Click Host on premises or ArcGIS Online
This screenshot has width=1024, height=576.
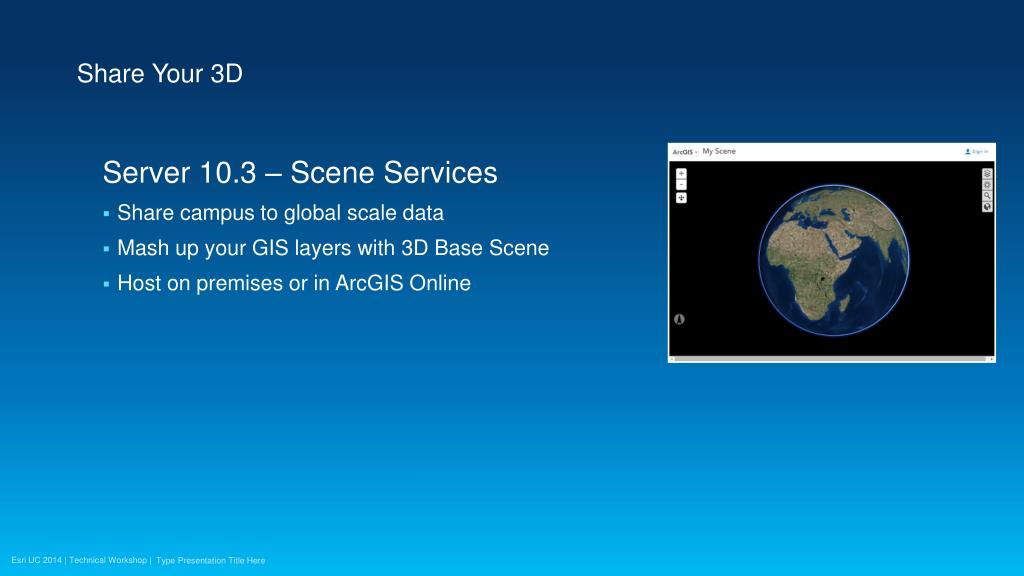(294, 283)
